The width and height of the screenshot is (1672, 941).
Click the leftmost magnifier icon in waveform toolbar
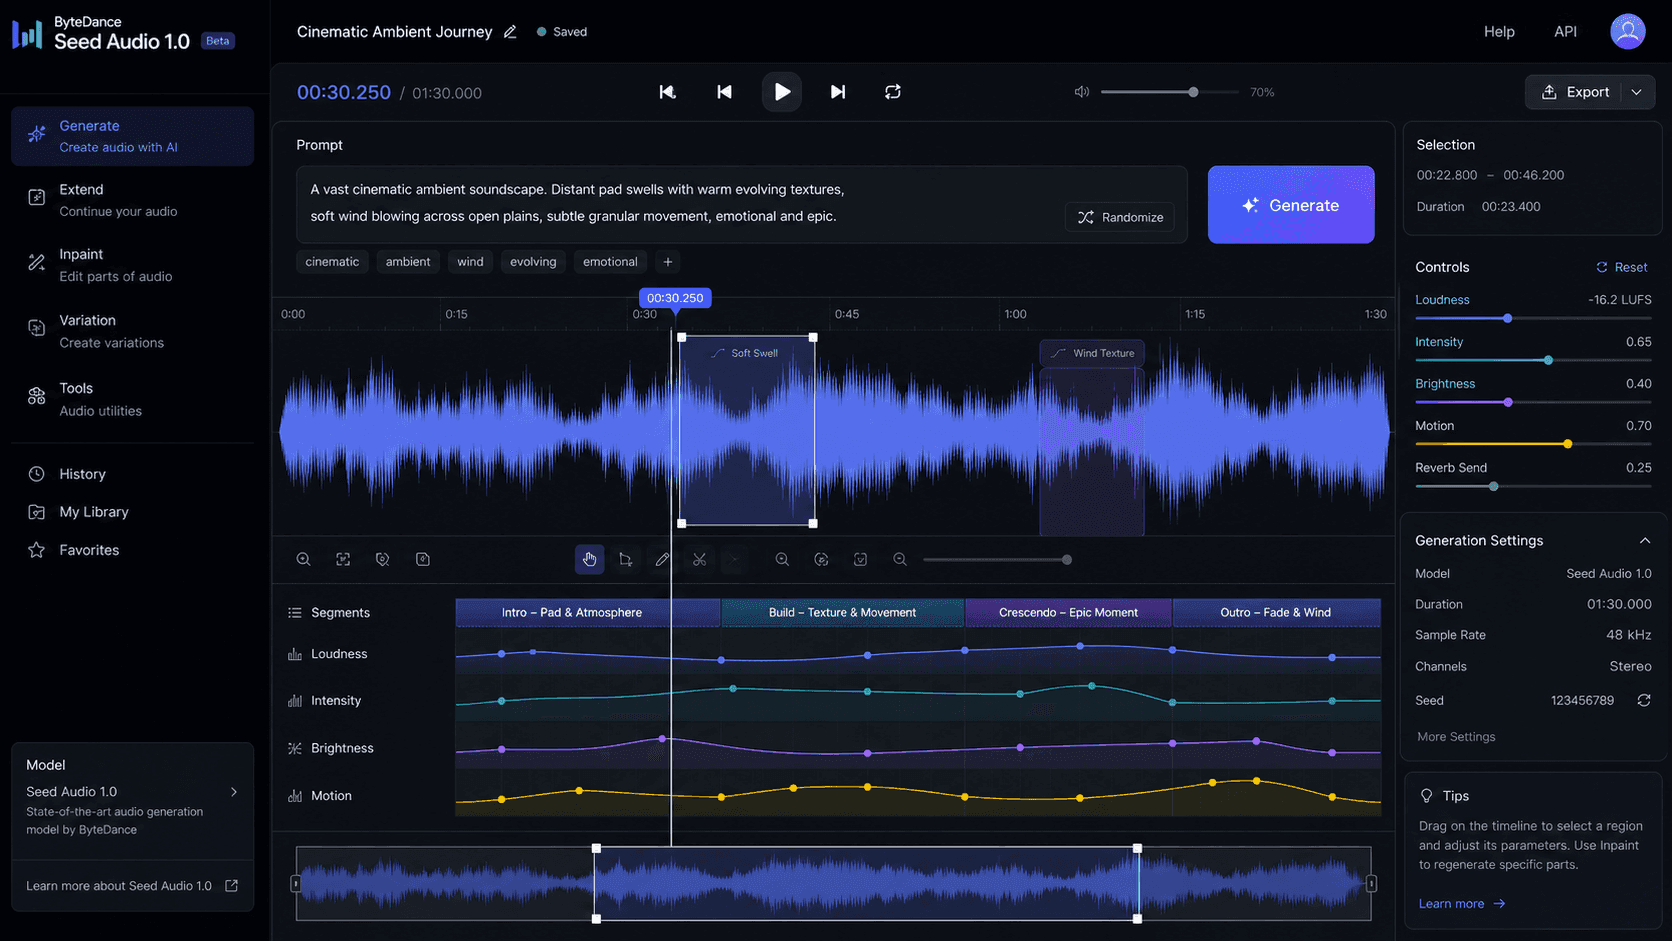(x=303, y=559)
